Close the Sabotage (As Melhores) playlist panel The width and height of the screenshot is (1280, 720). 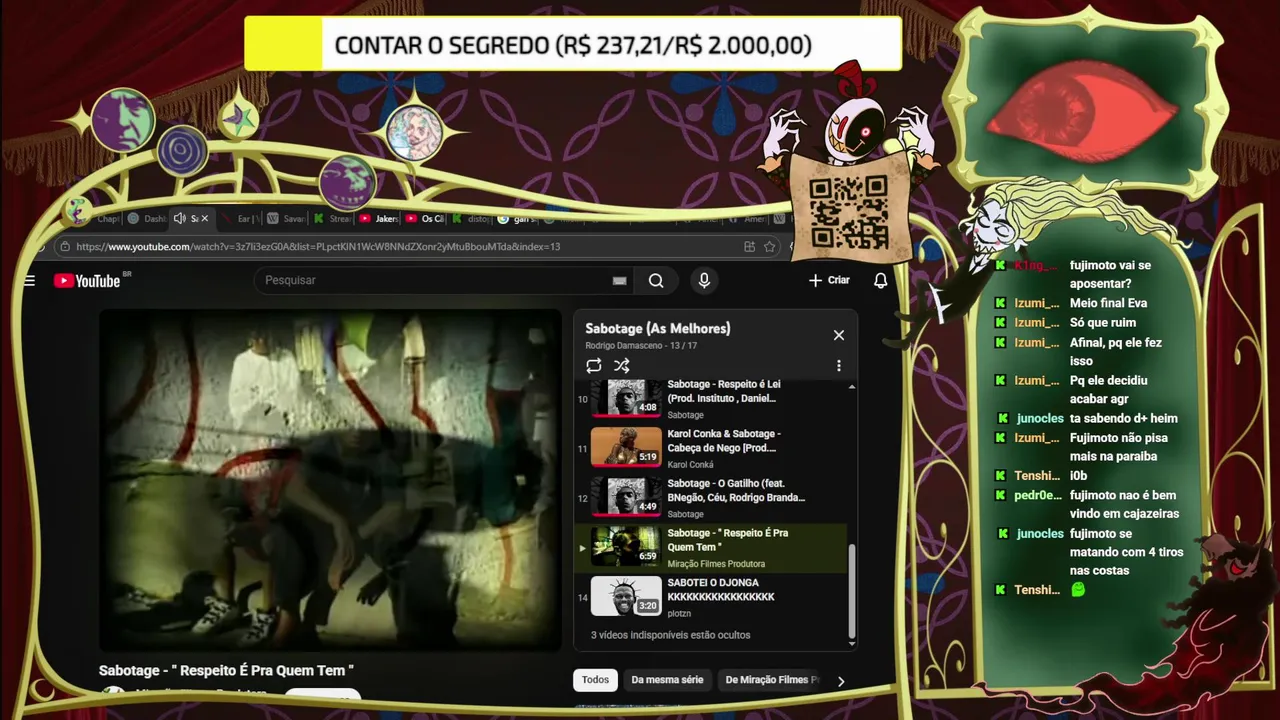[x=839, y=335]
